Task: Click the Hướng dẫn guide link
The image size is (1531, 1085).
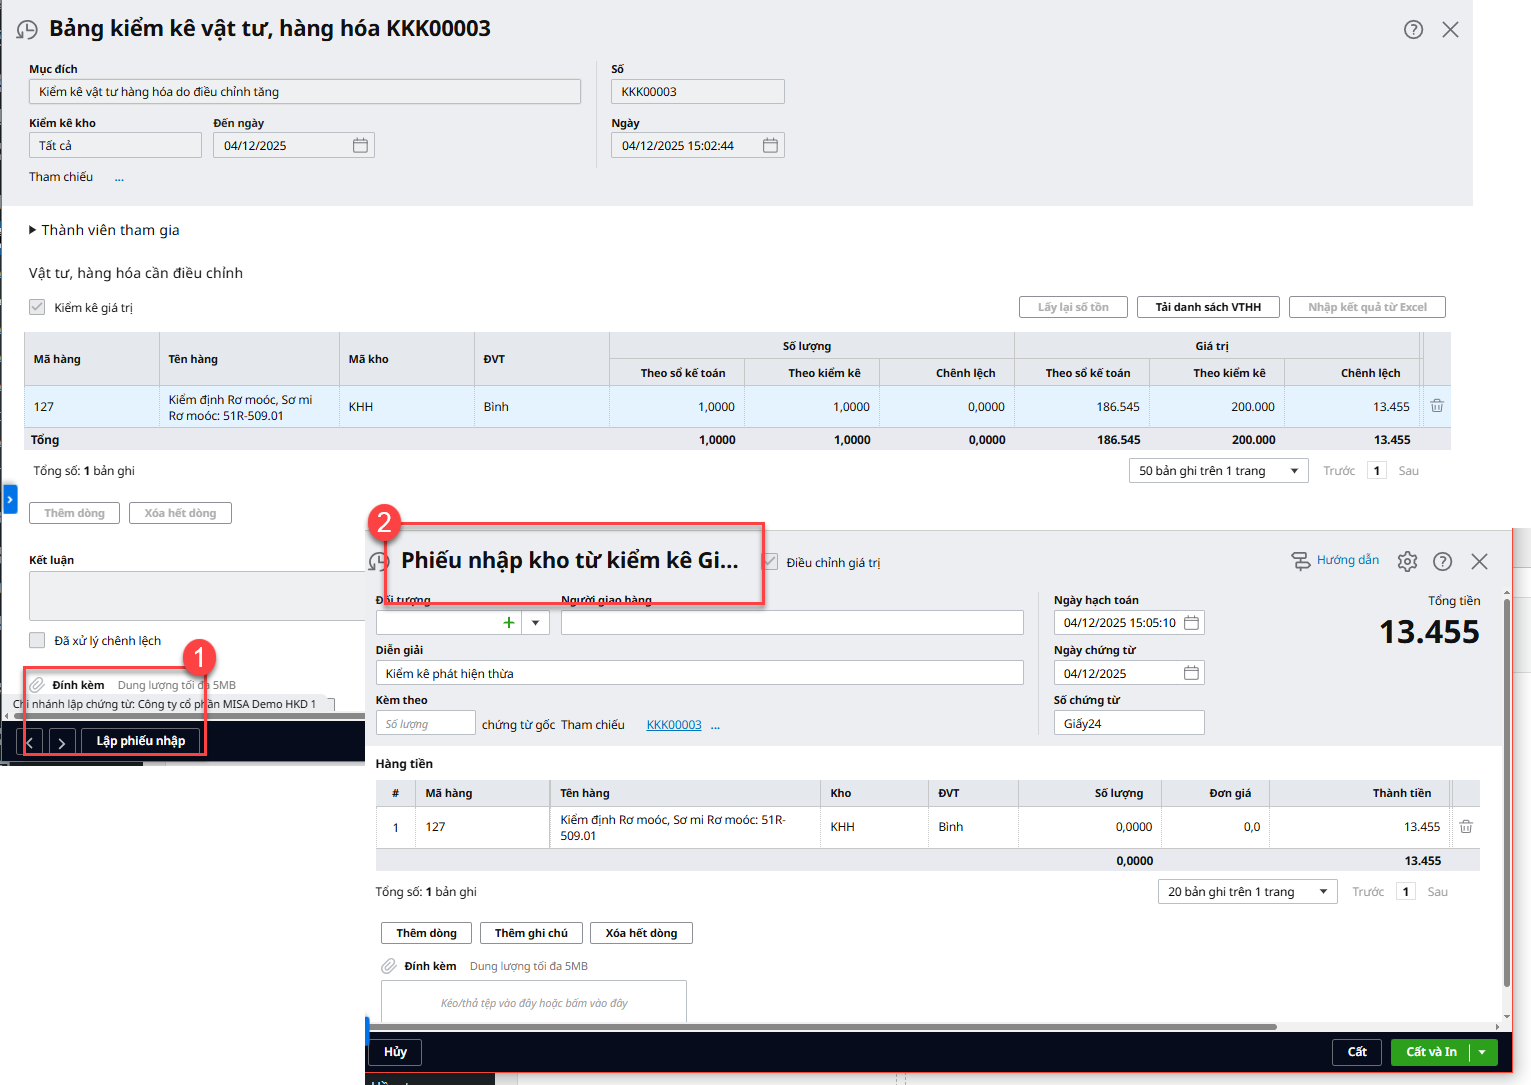Action: coord(1346,560)
